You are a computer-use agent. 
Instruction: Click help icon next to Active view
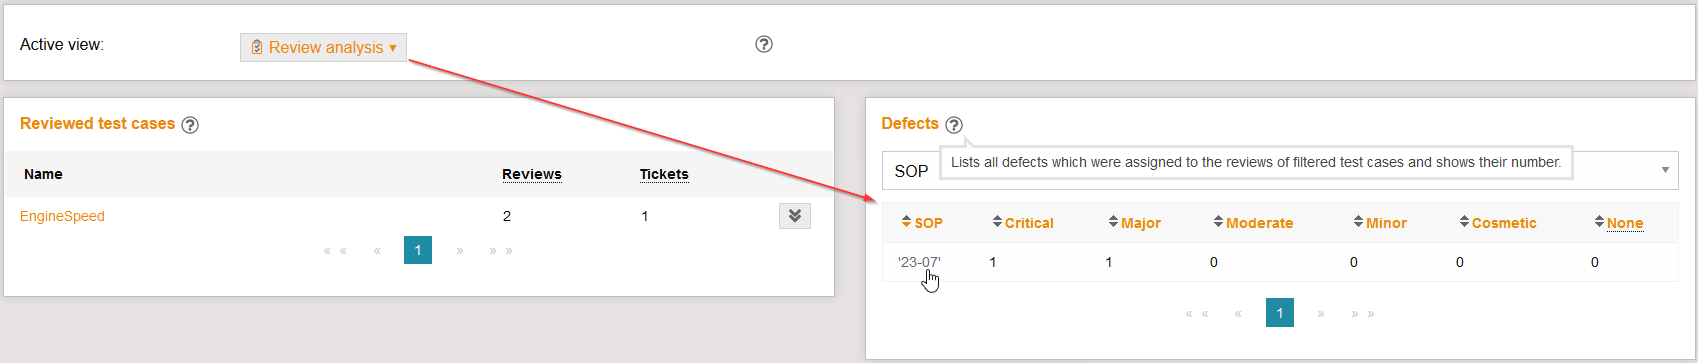coord(764,44)
